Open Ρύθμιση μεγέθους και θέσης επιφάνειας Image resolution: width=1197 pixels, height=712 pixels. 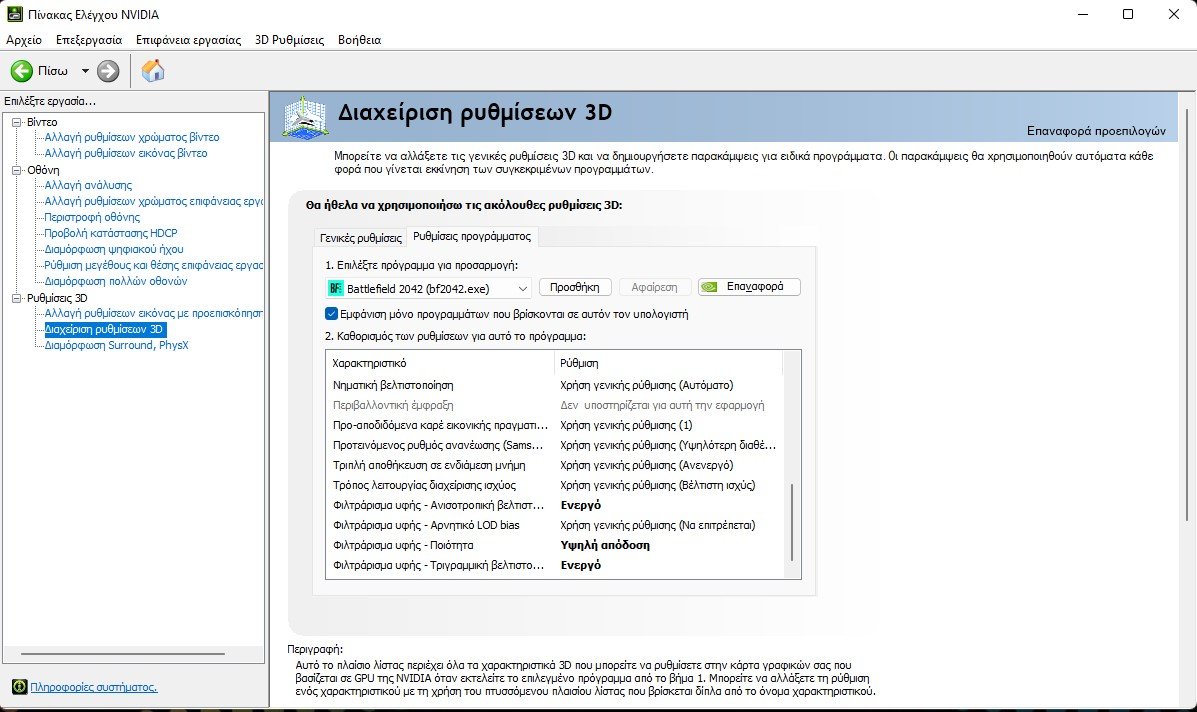coord(153,266)
